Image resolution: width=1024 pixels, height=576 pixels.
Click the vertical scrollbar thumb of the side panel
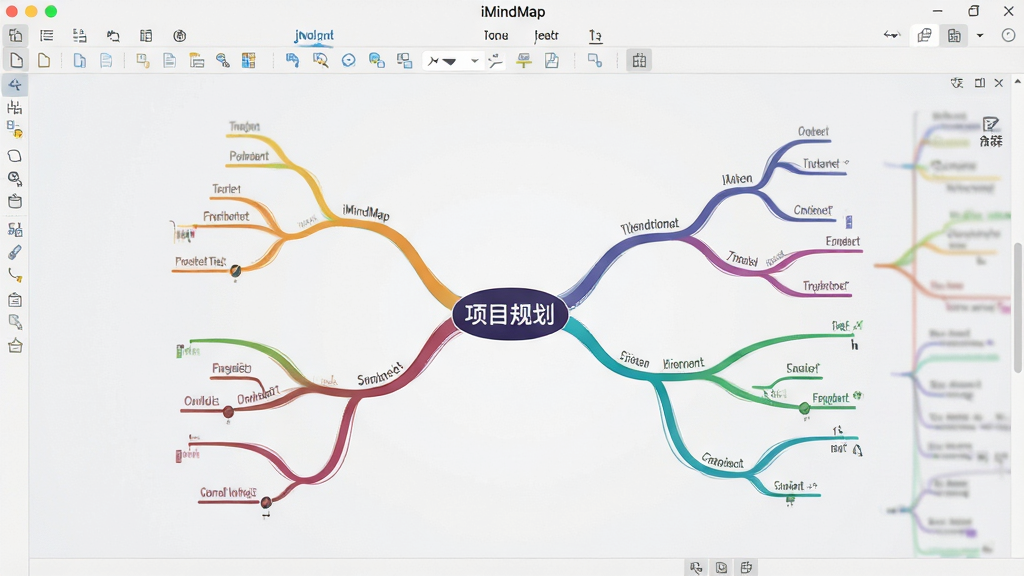click(1018, 307)
